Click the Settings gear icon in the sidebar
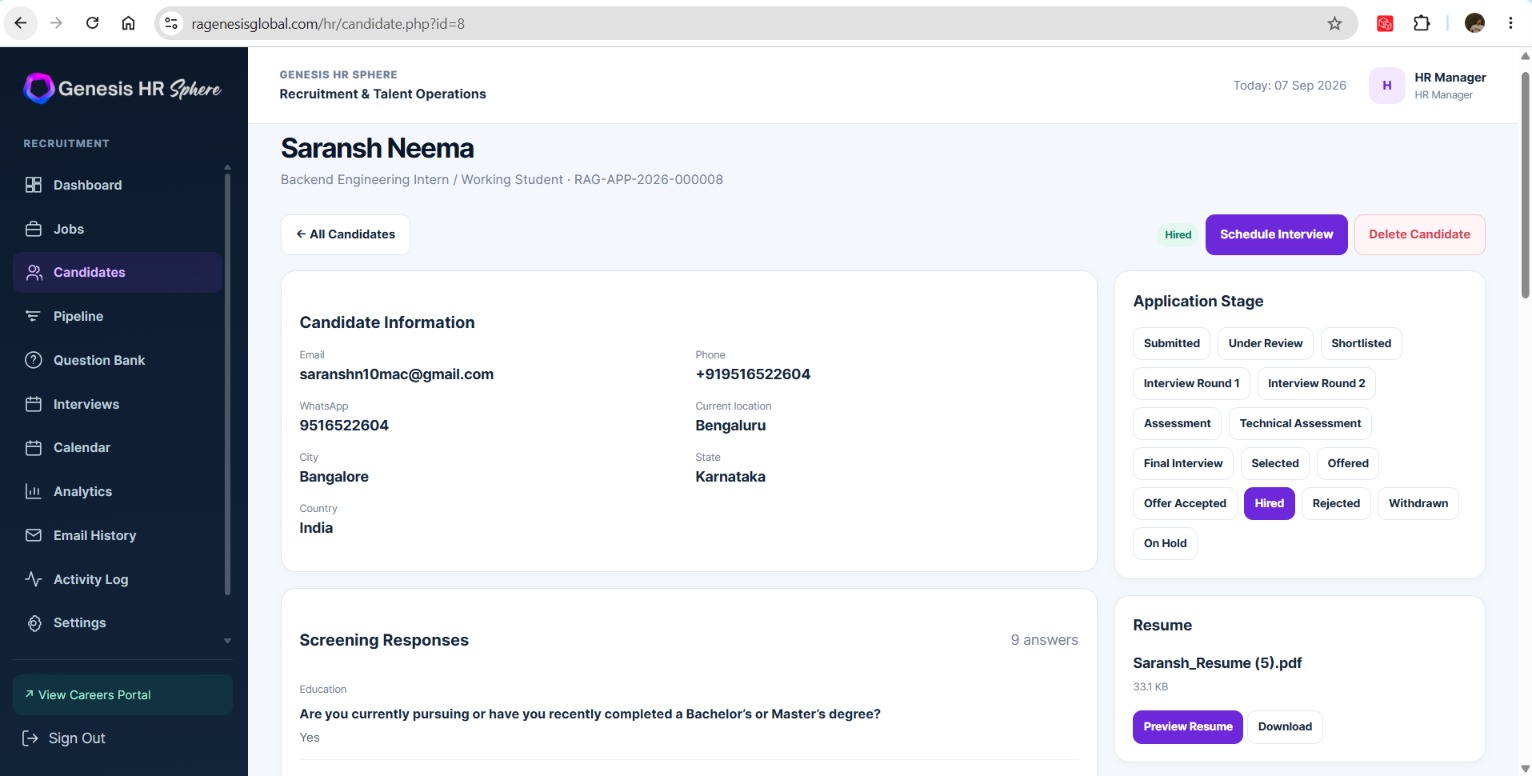Screen dimensions: 1532x776 [33, 622]
